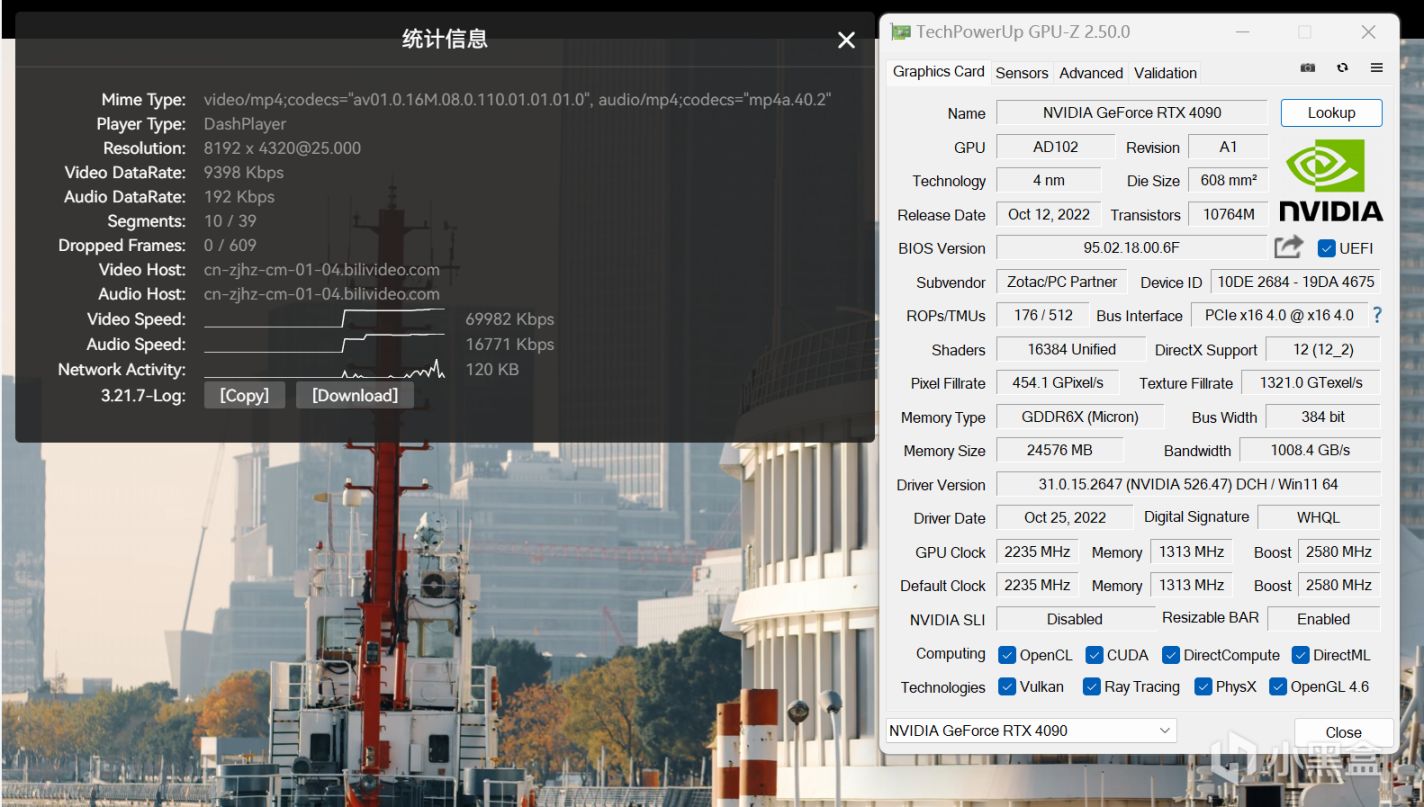
Task: Open the Validation tab
Action: [1165, 73]
